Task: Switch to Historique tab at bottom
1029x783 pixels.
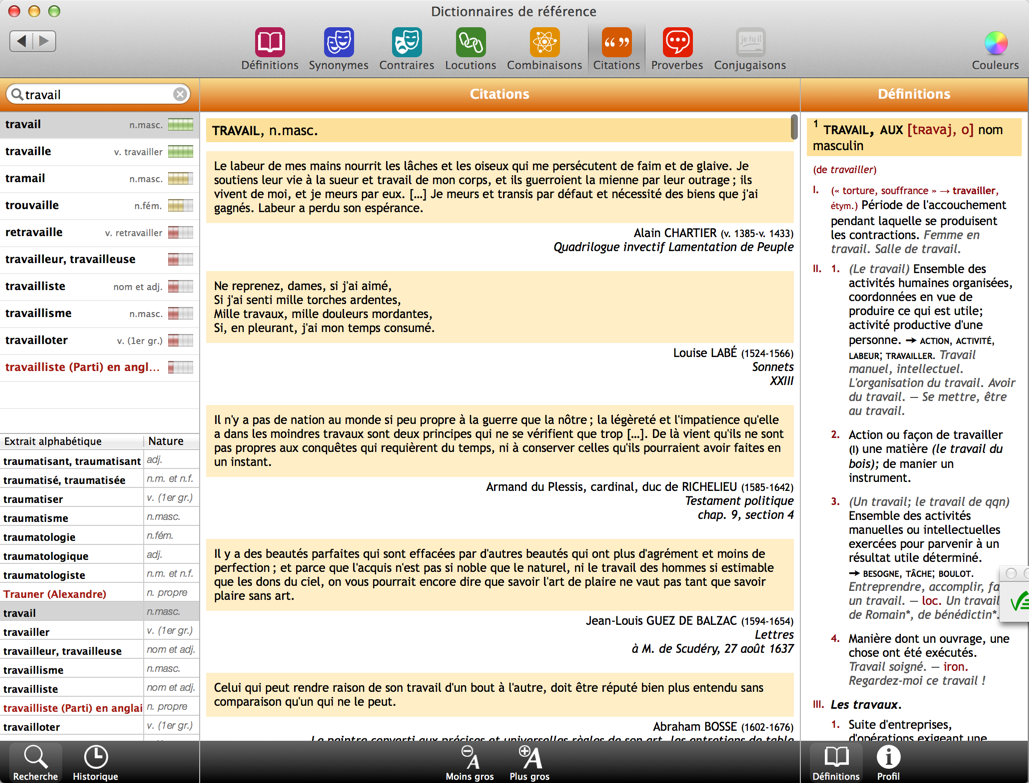Action: (95, 763)
